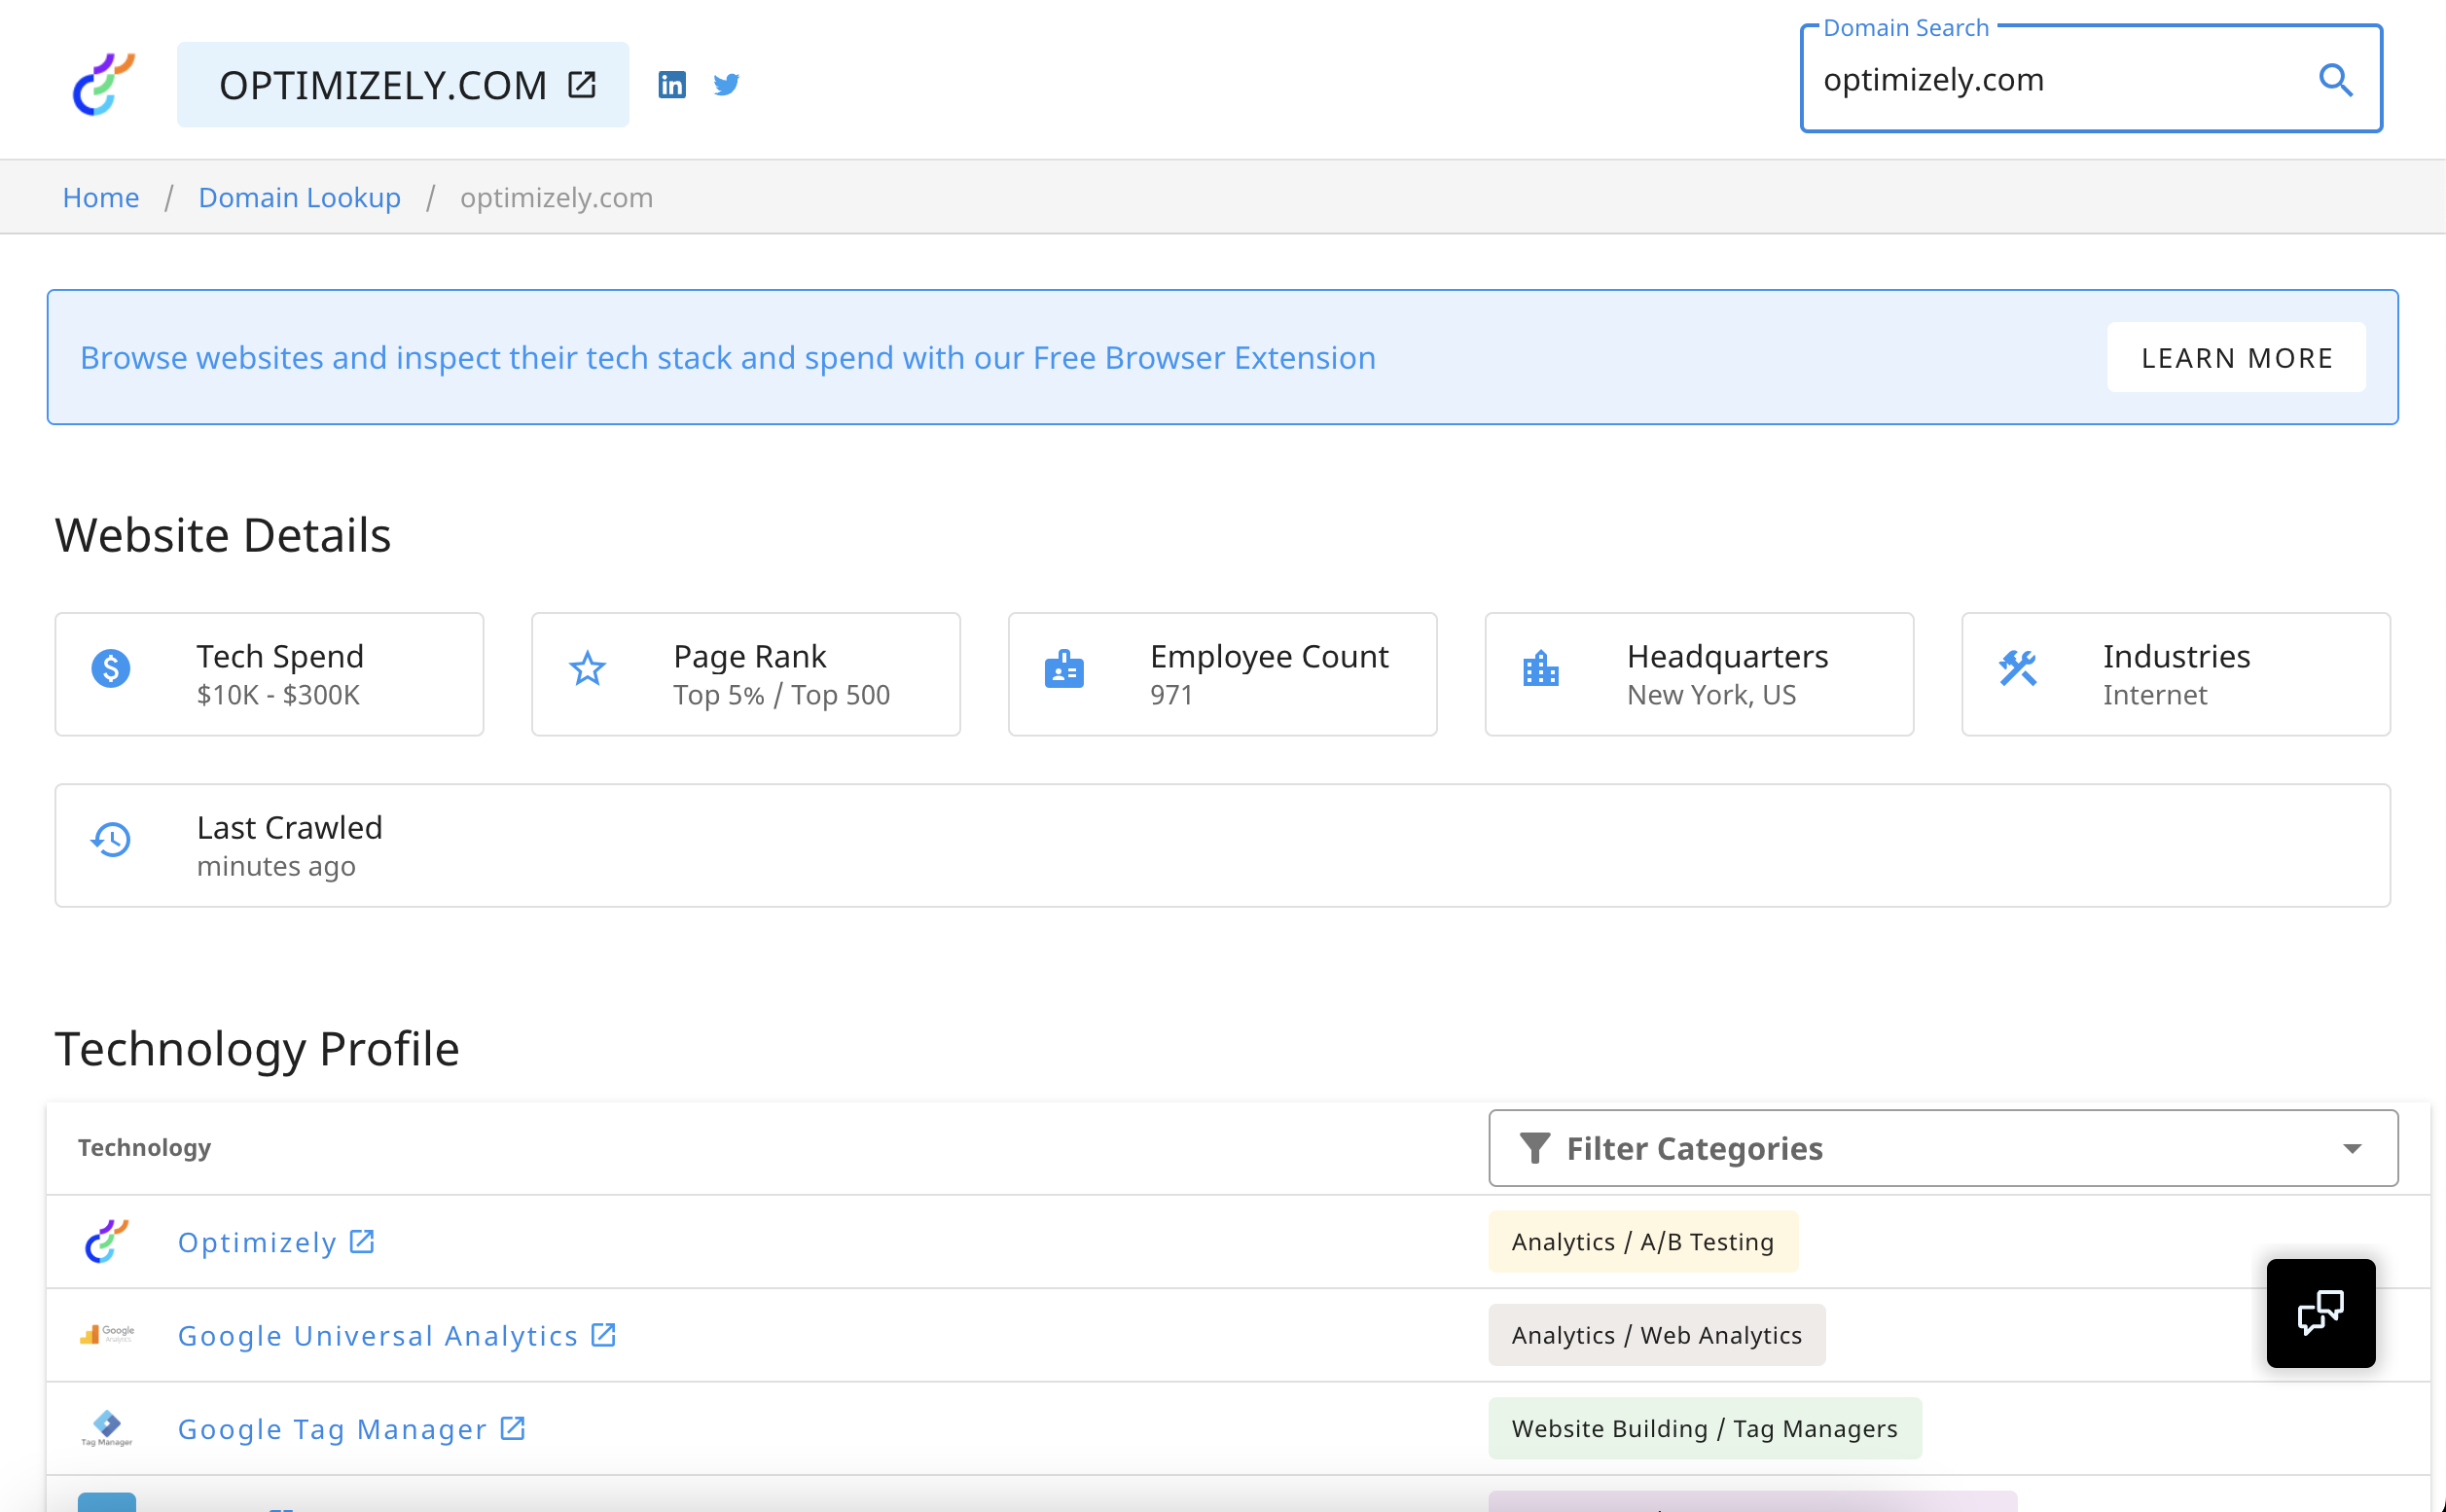Click the optimizely.com breadcrumb text
Screen dimensions: 2446x1512
click(x=556, y=197)
